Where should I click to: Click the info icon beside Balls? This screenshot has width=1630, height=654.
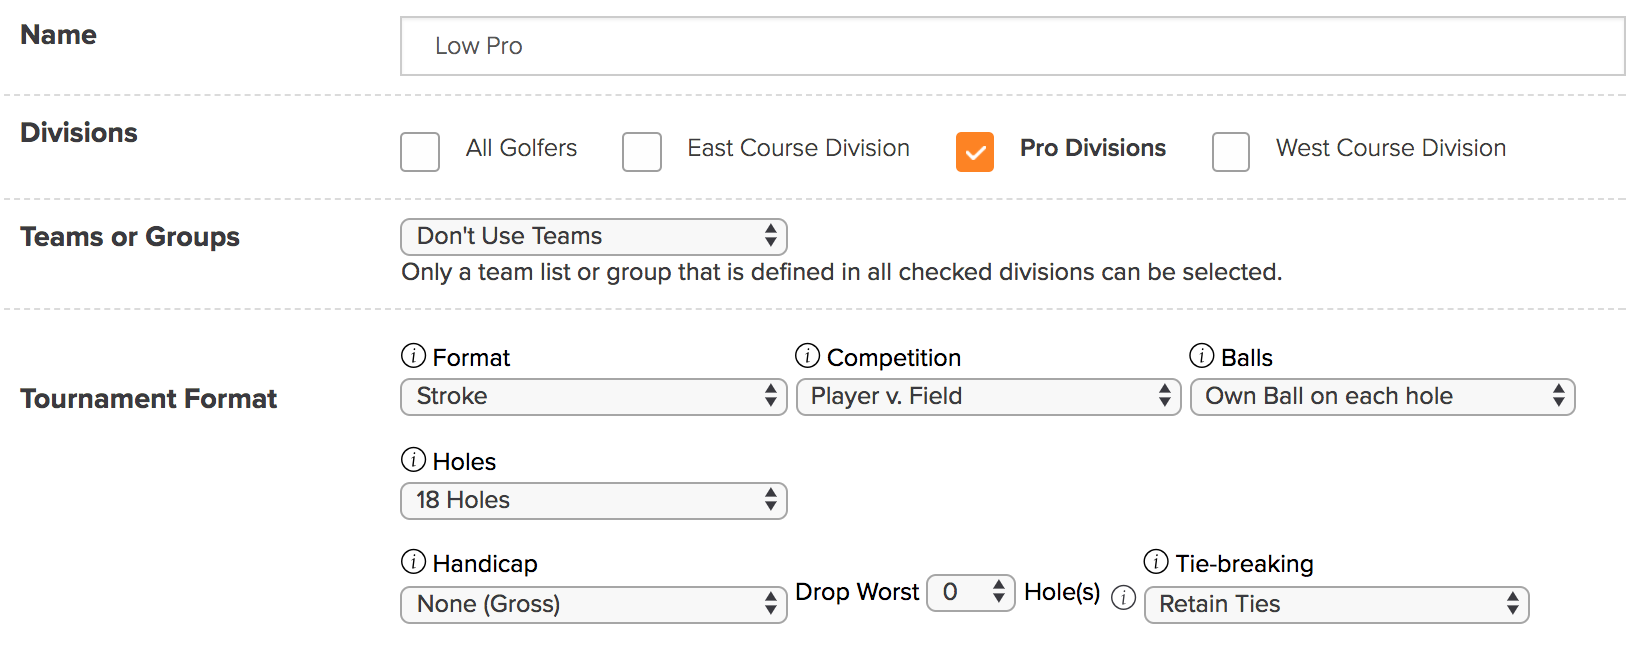tap(1201, 356)
